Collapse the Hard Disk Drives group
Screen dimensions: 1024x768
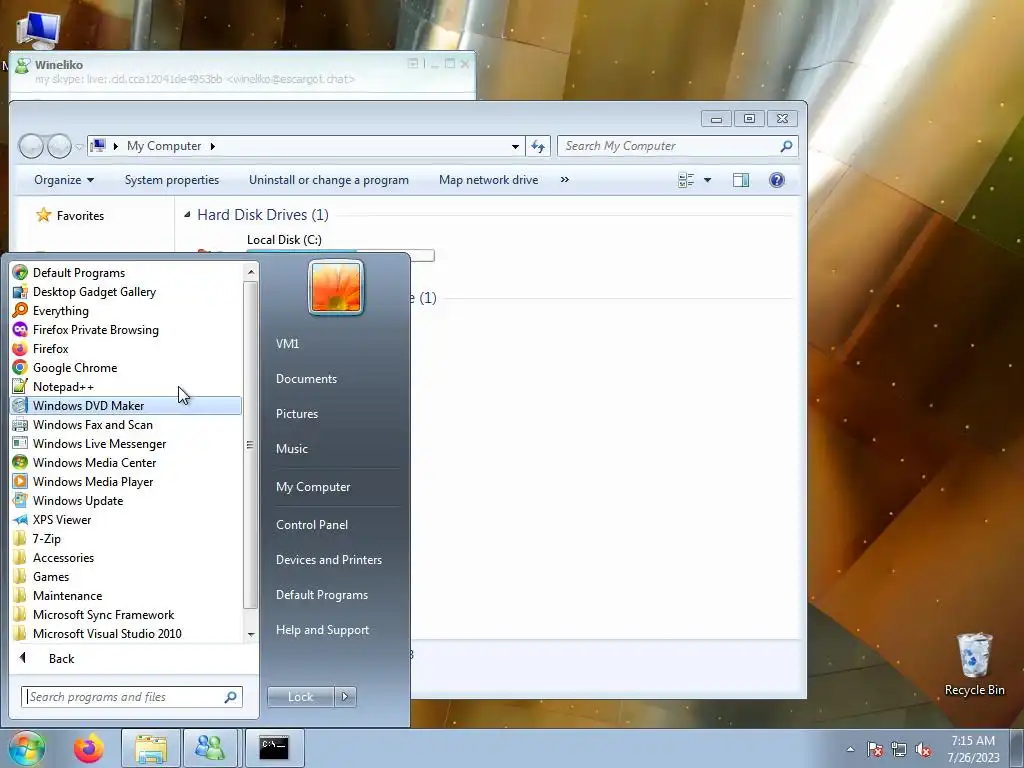(187, 214)
